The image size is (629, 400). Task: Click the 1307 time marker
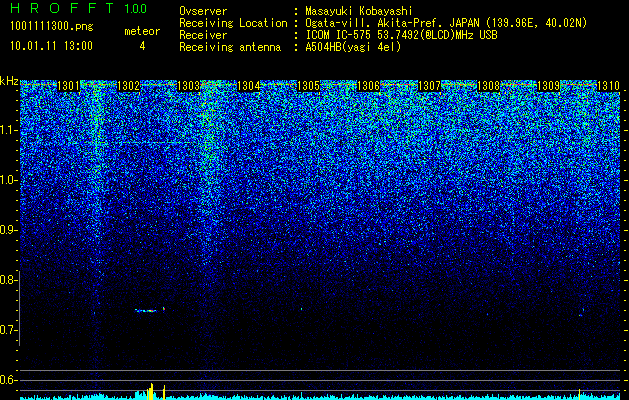428,86
